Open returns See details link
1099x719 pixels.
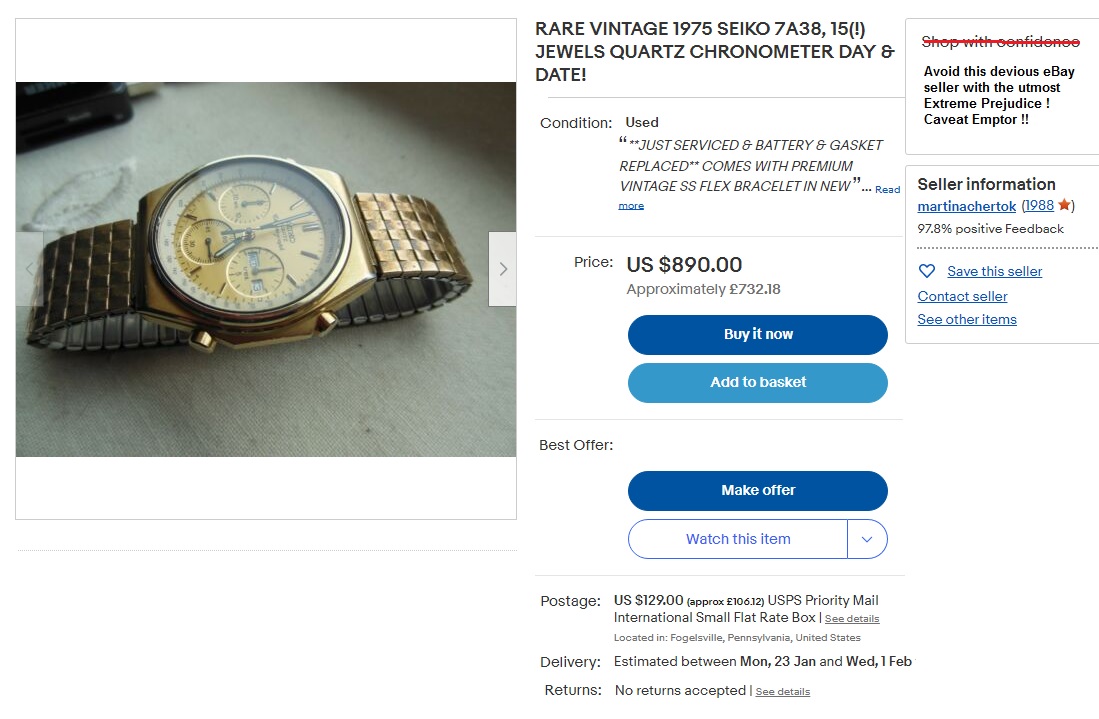pos(783,691)
